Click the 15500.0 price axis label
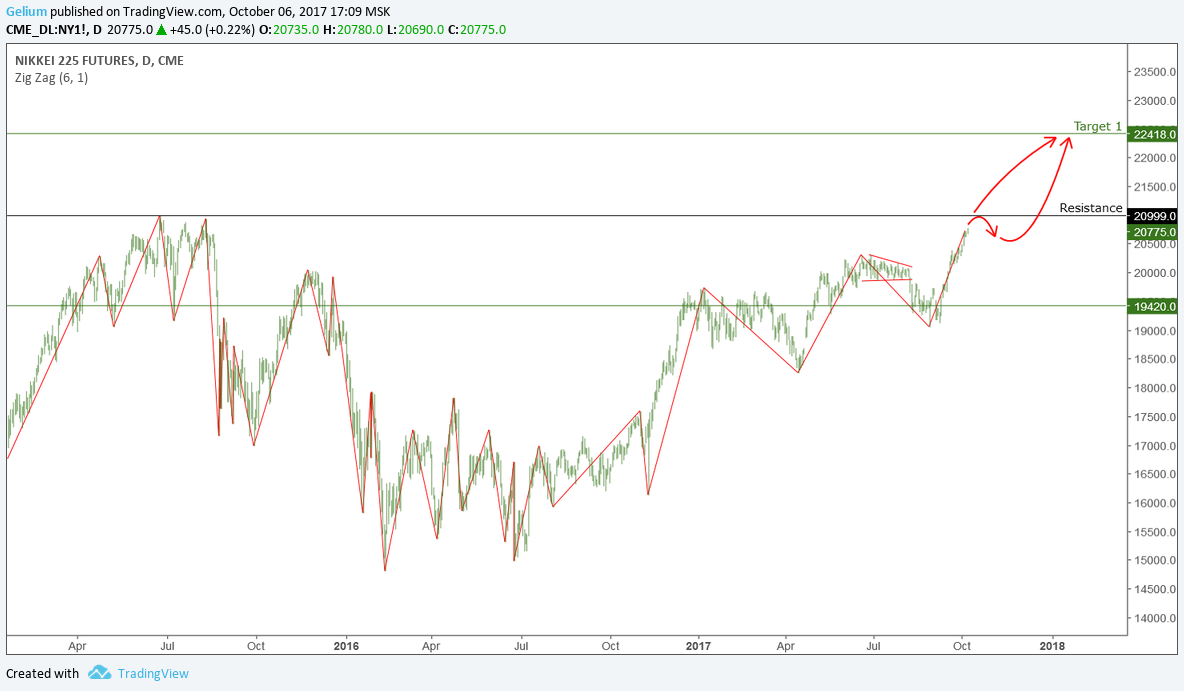 coord(1155,532)
